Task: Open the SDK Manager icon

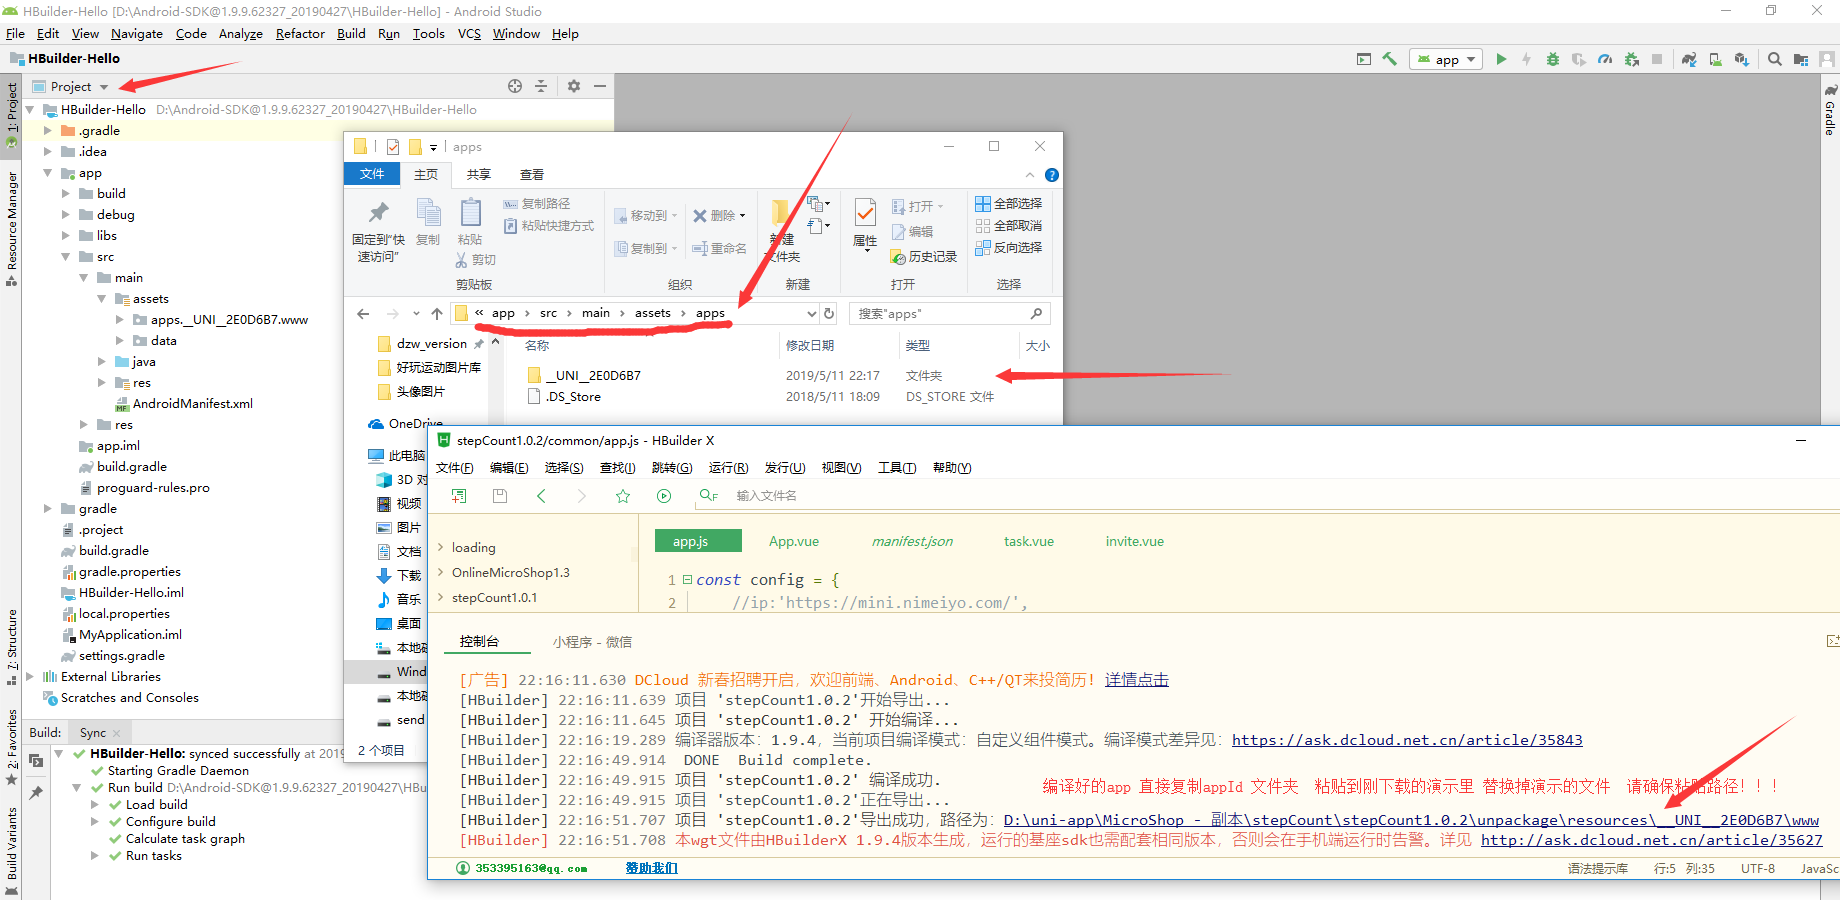Action: (1741, 59)
